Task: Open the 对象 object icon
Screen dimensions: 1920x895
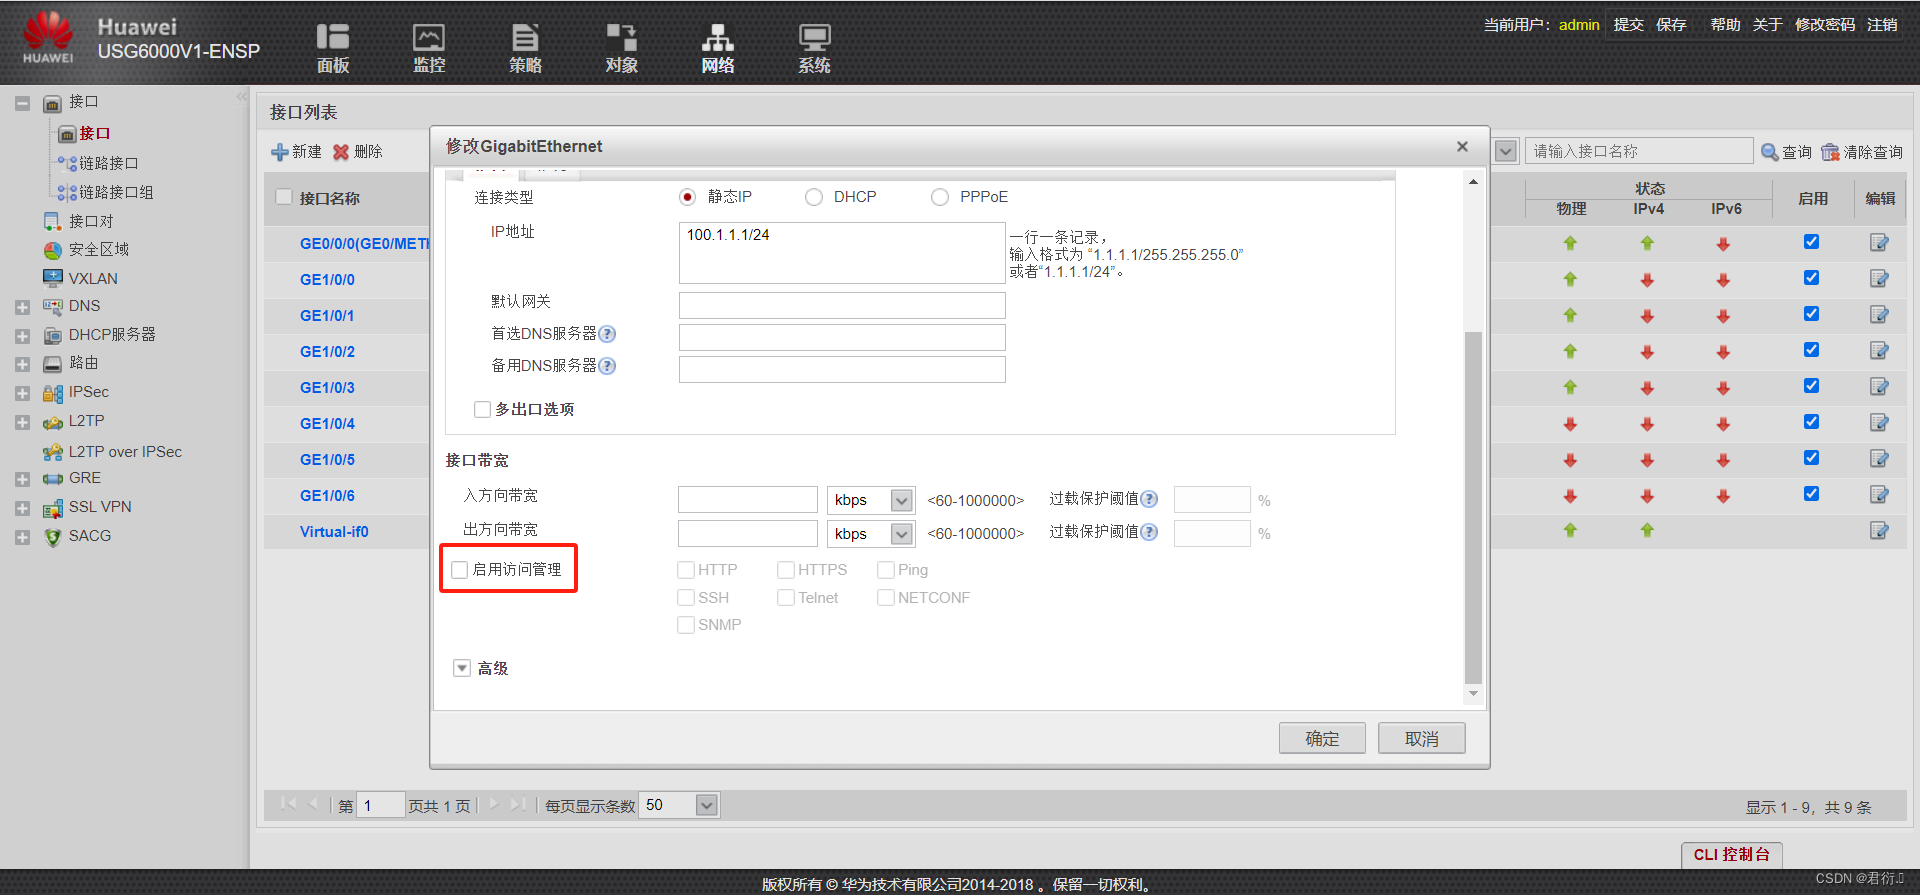Action: [x=621, y=47]
